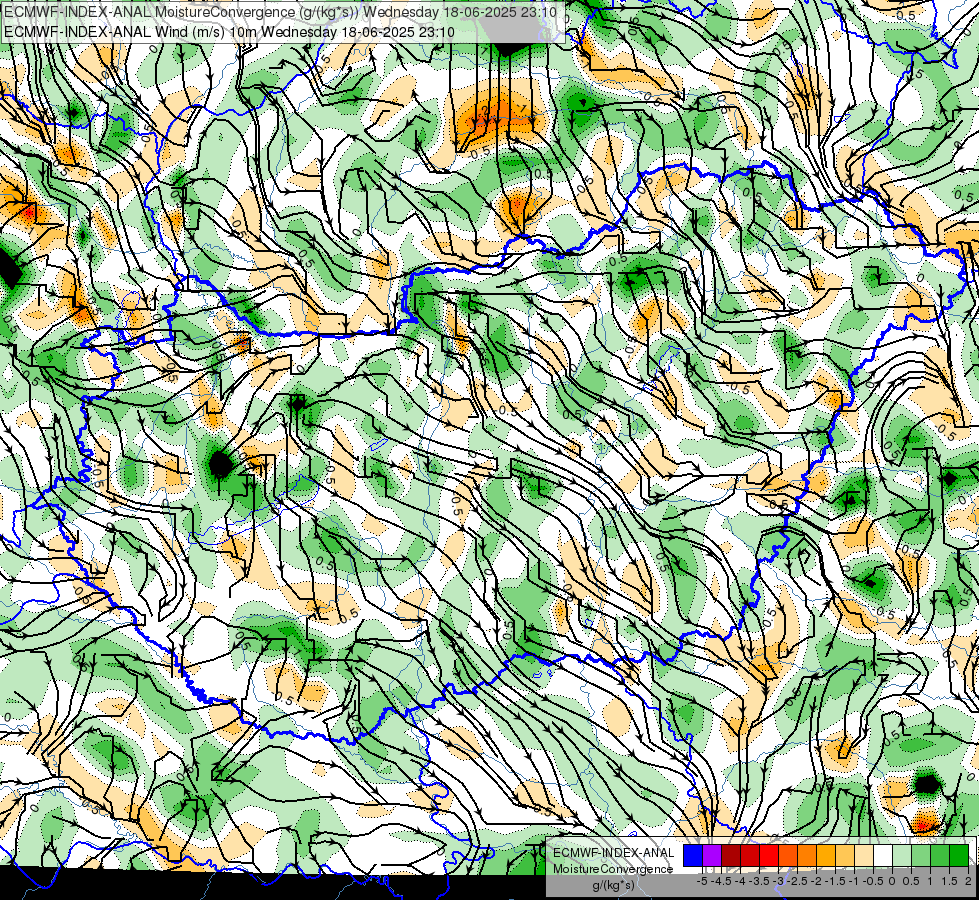
Task: Click the -5 tick label on the legend
Action: pos(702,881)
